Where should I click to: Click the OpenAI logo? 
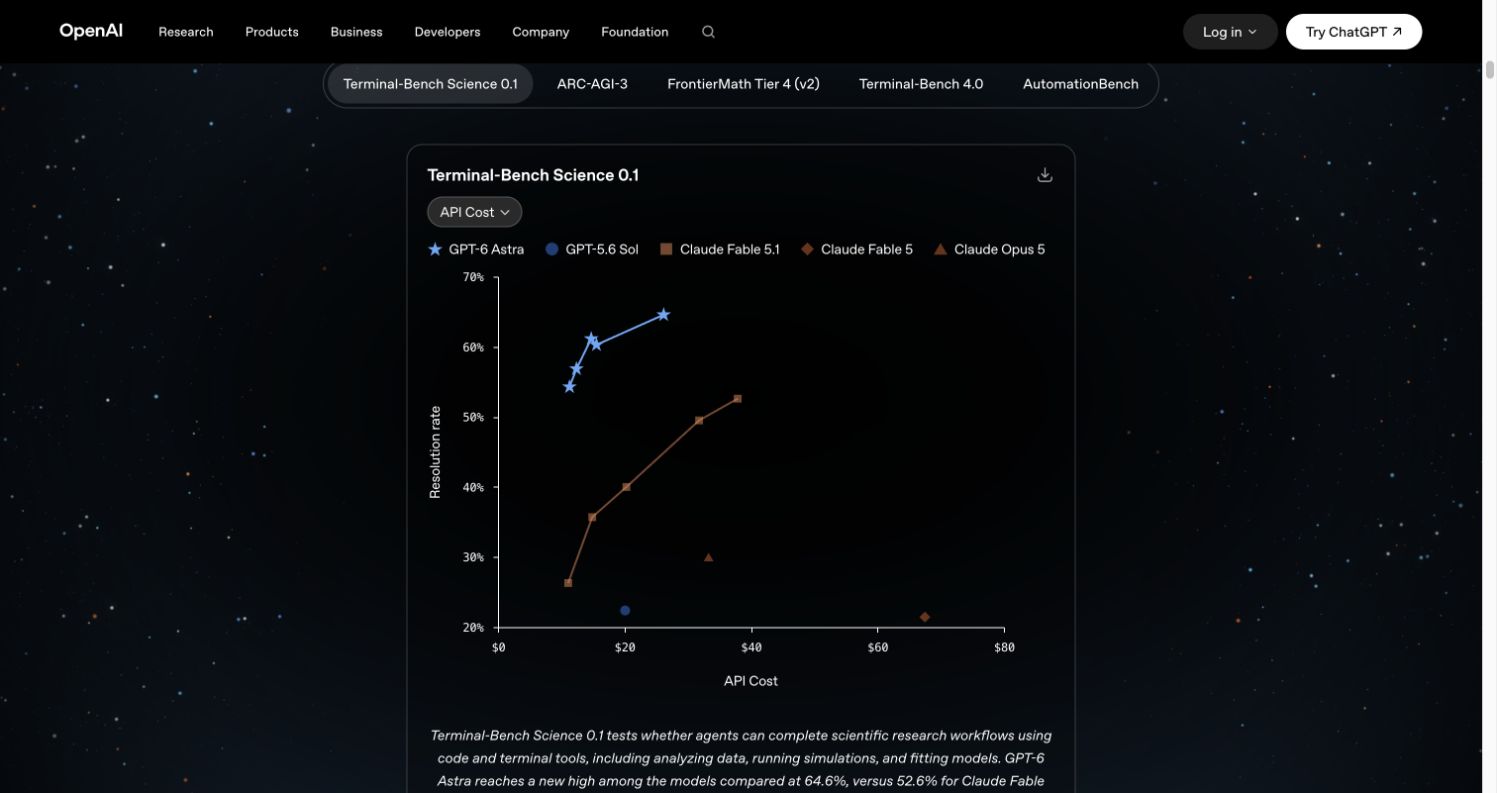[91, 31]
